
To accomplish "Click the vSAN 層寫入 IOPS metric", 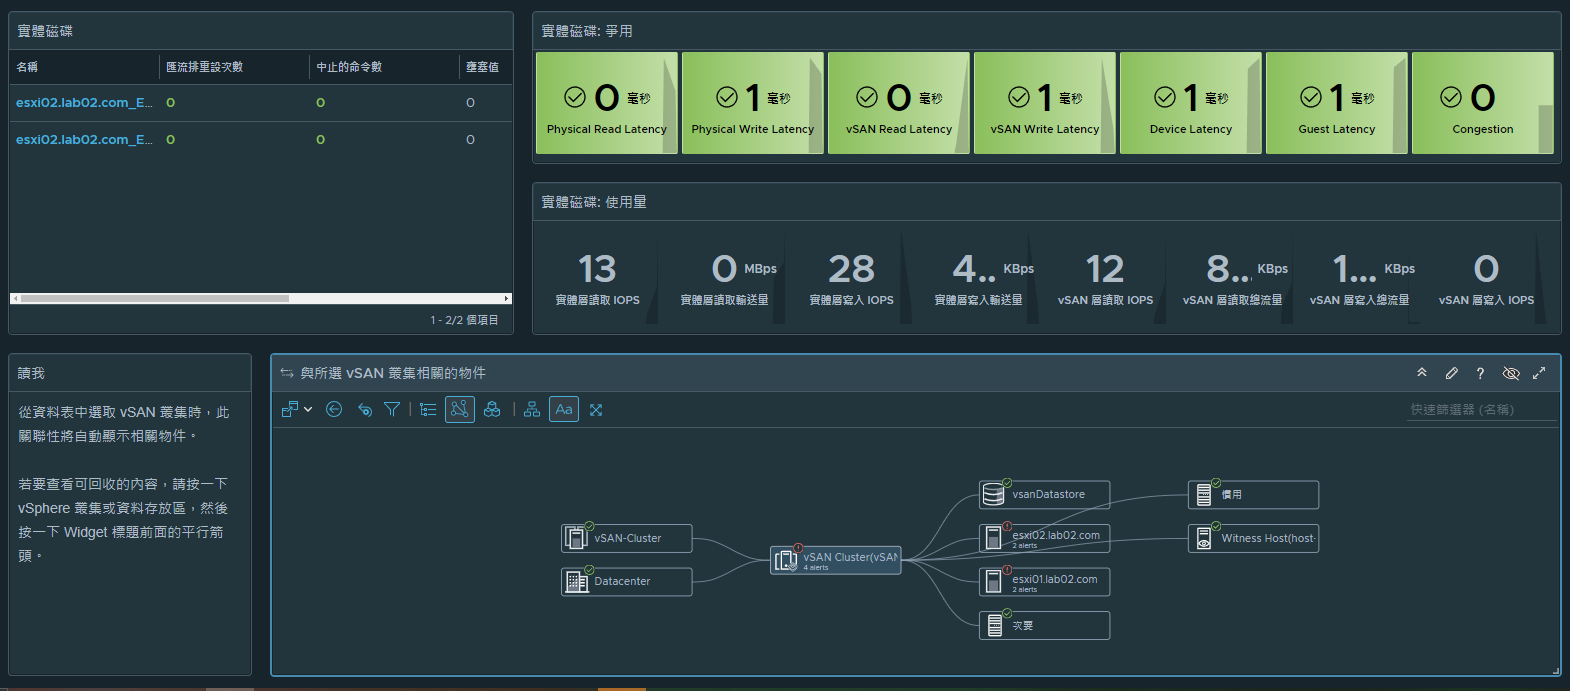I will 1487,278.
